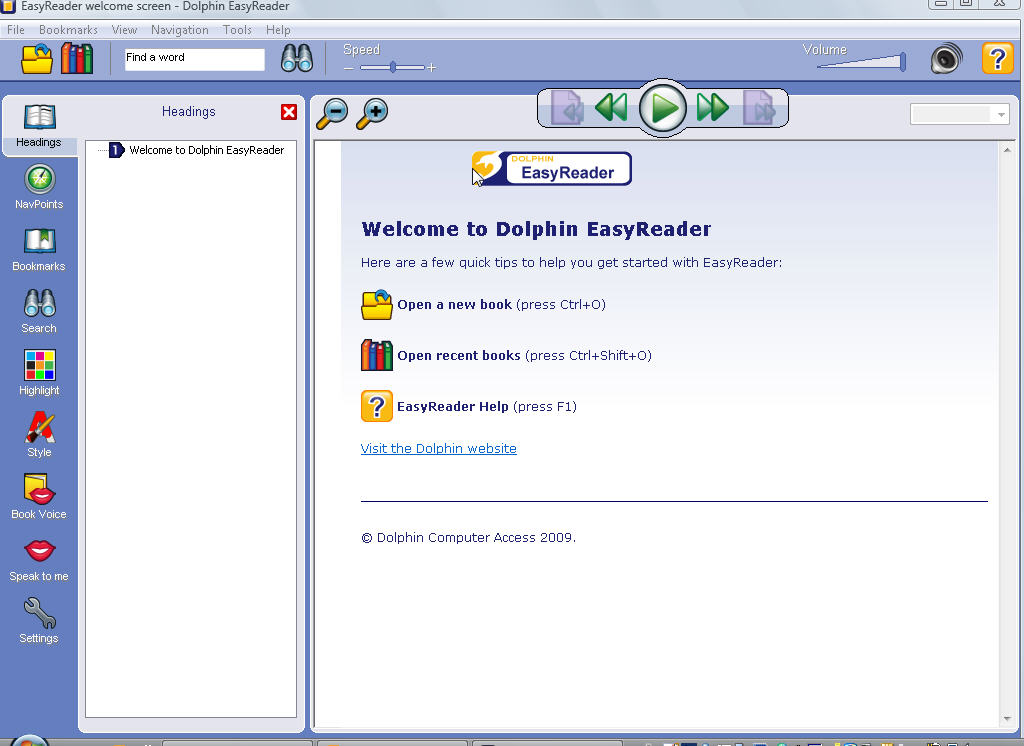Open the Style sidebar panel
The width and height of the screenshot is (1024, 746).
pos(39,434)
